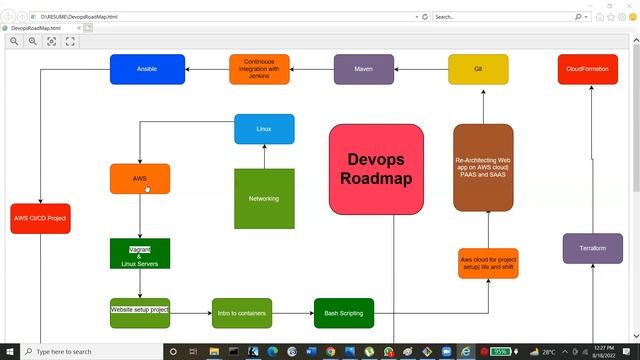
Task: Select the purple Terraform node
Action: [x=593, y=248]
